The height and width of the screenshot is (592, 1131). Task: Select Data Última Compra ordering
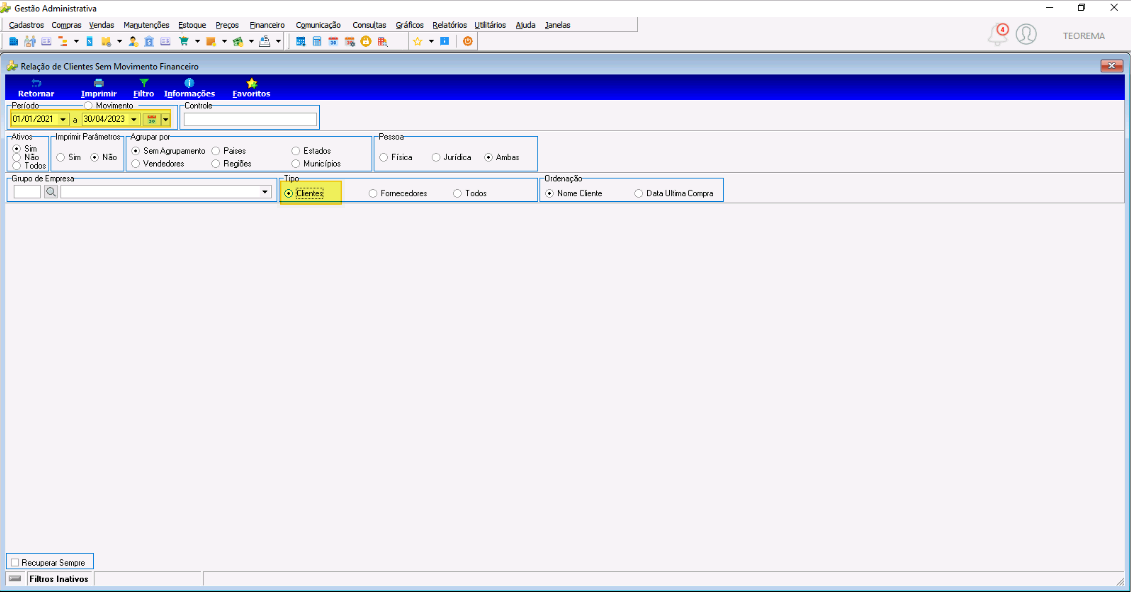pos(638,193)
